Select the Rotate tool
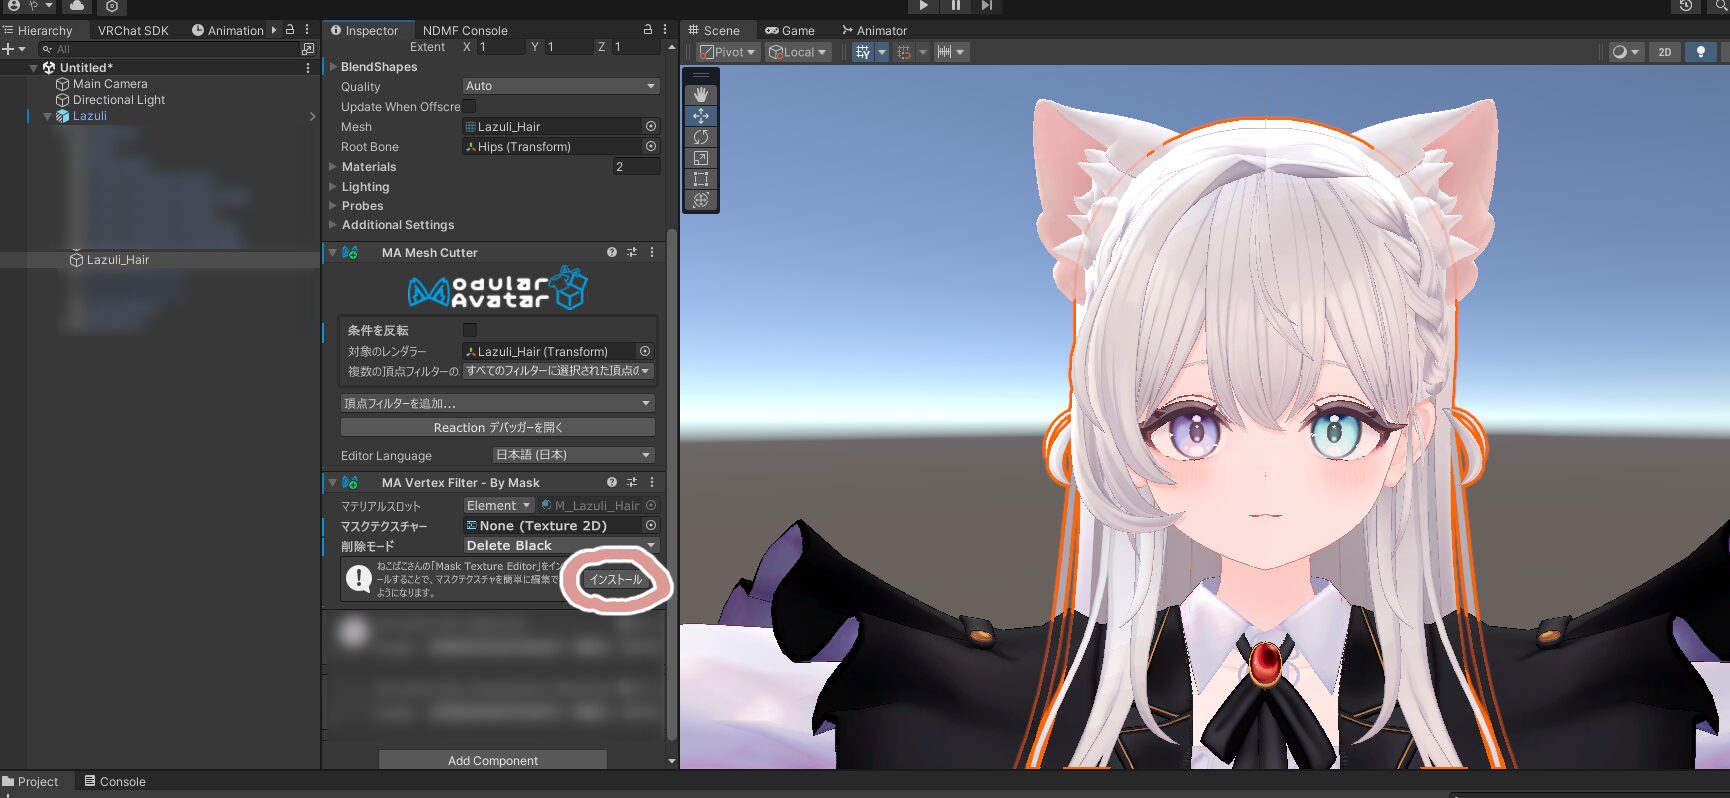Screen dimensions: 1730x798 point(700,137)
